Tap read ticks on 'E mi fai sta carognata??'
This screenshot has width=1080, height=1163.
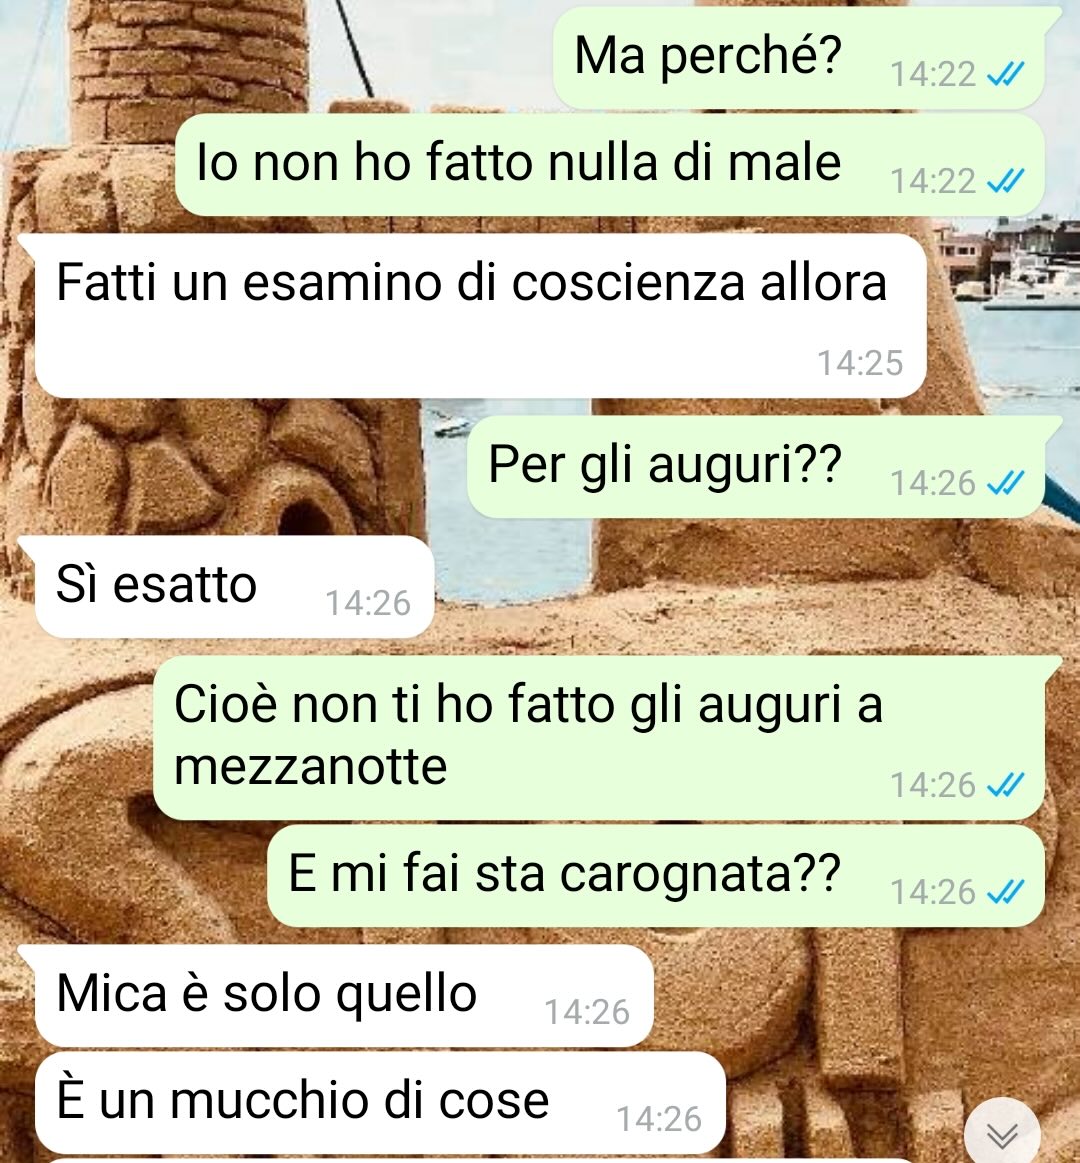coord(1006,892)
